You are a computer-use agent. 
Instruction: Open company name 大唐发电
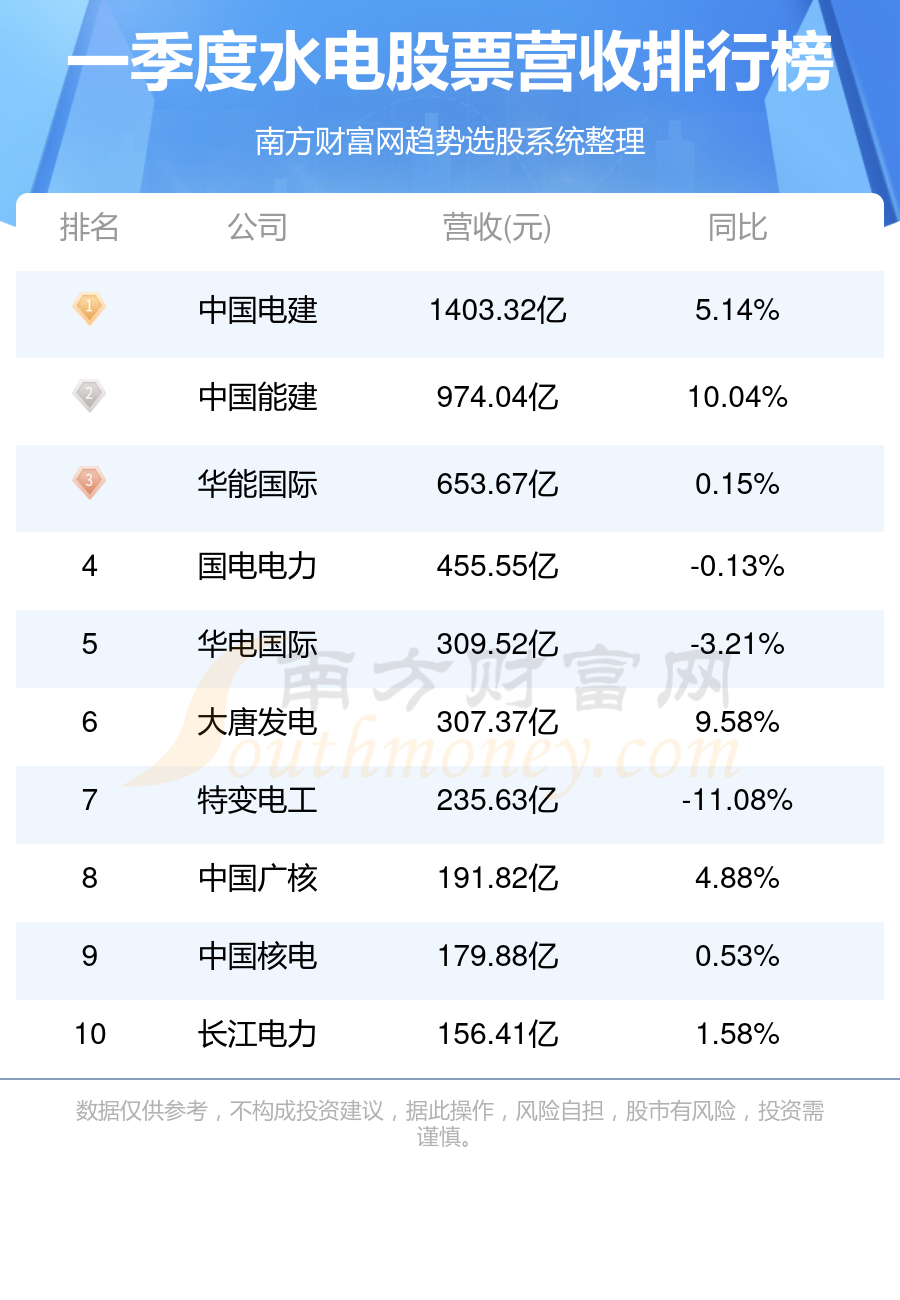point(258,722)
